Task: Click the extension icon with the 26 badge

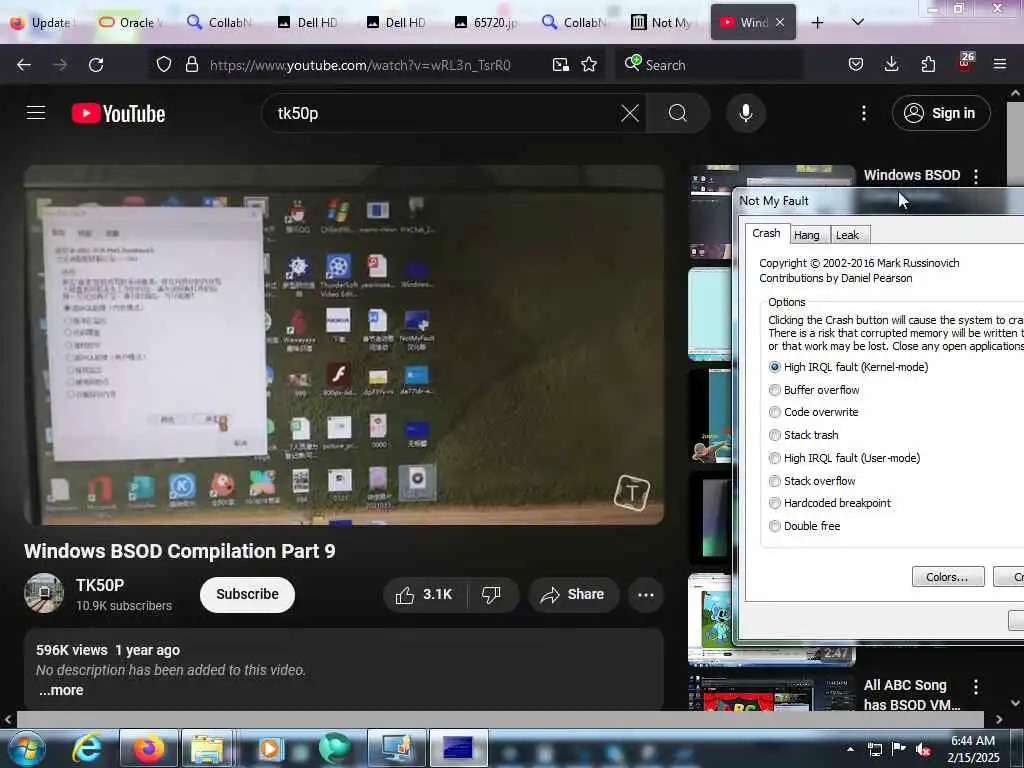Action: click(x=965, y=63)
